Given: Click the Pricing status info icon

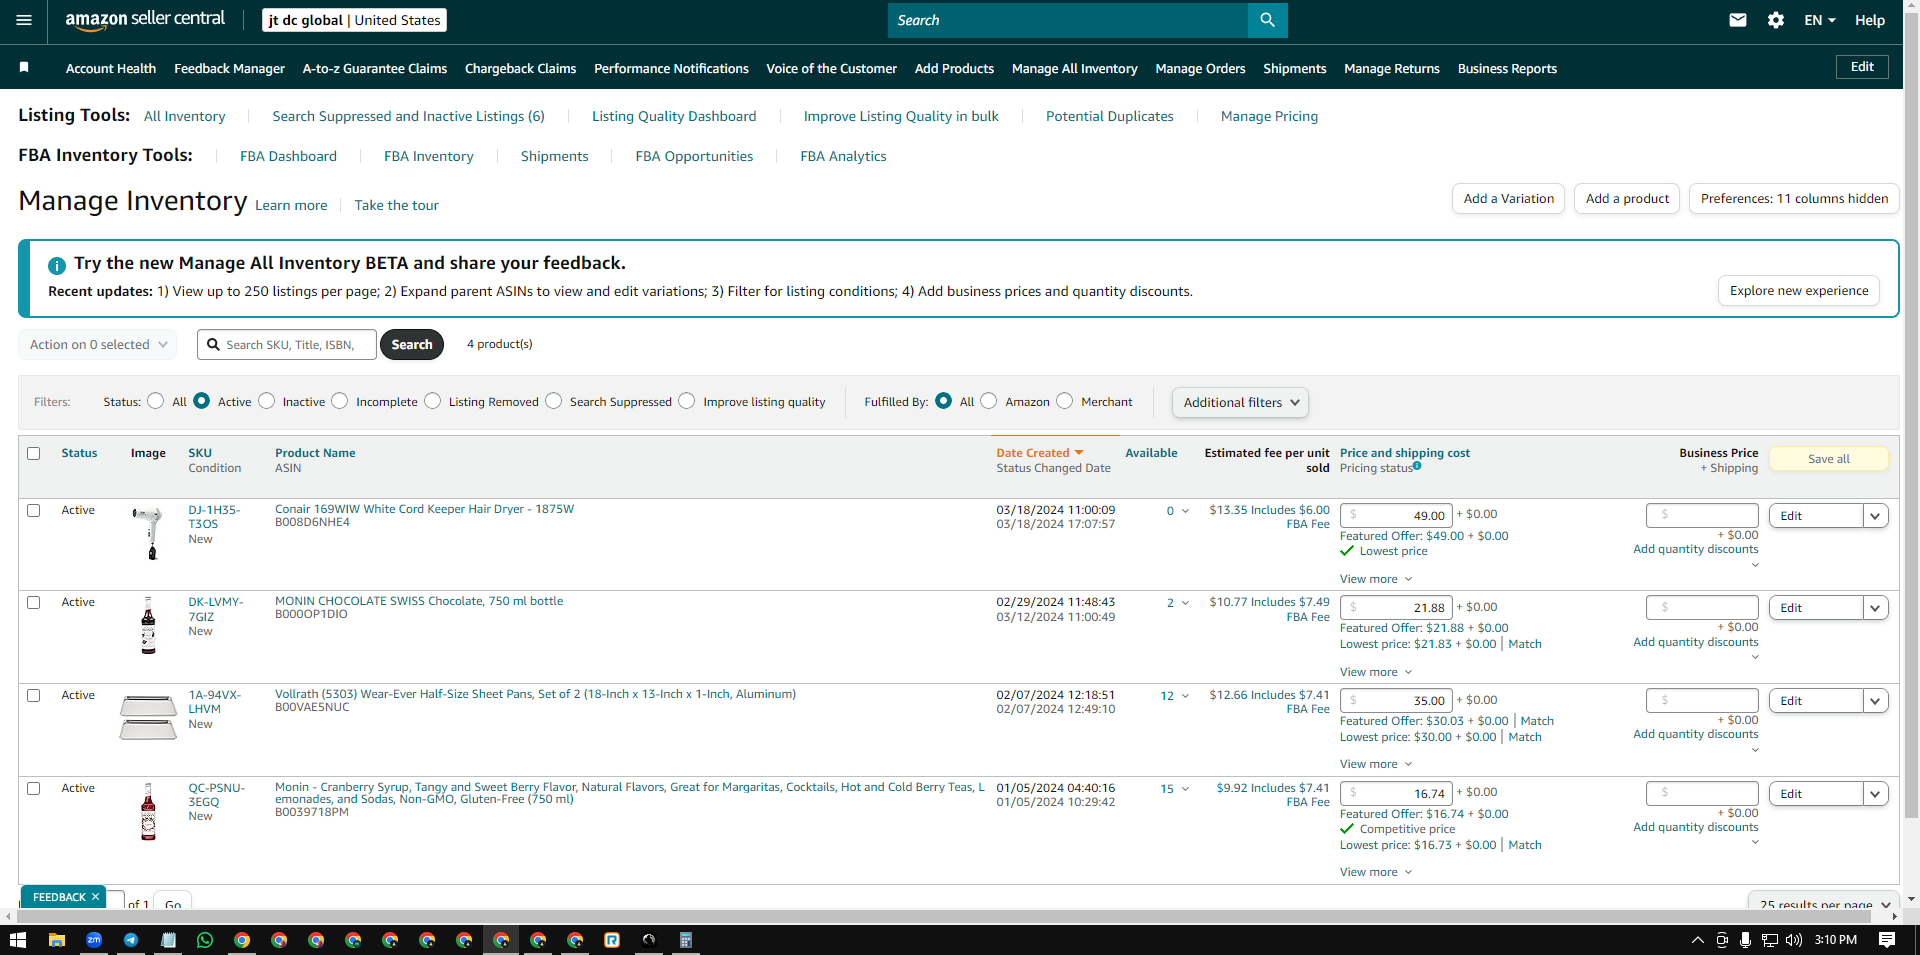Looking at the screenshot, I should (x=1417, y=466).
